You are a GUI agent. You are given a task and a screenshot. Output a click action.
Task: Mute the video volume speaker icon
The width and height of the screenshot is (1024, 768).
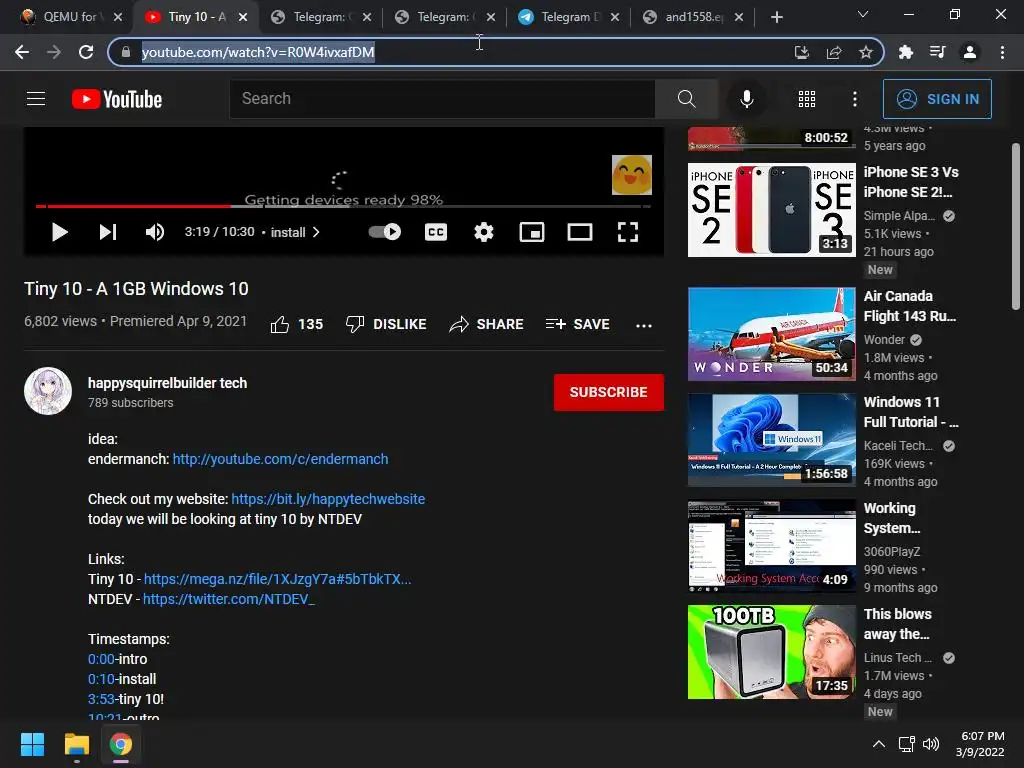pos(155,232)
